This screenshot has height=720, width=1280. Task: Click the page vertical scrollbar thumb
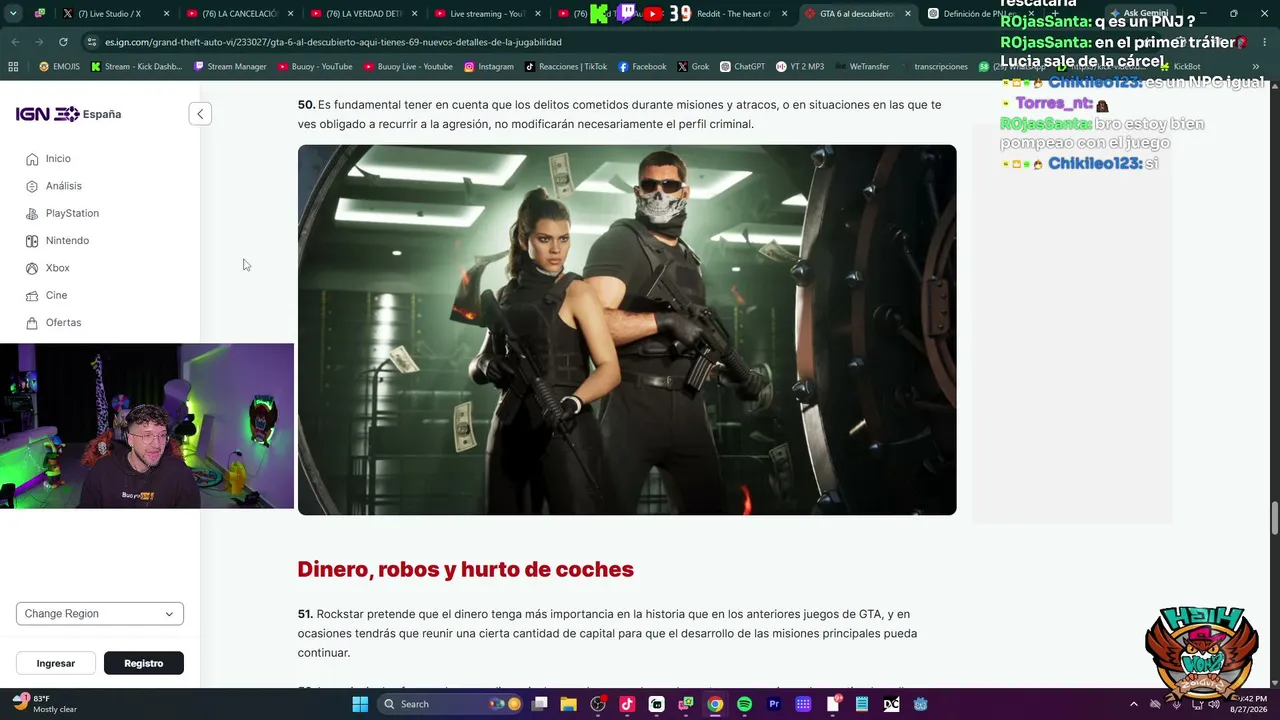[1275, 519]
